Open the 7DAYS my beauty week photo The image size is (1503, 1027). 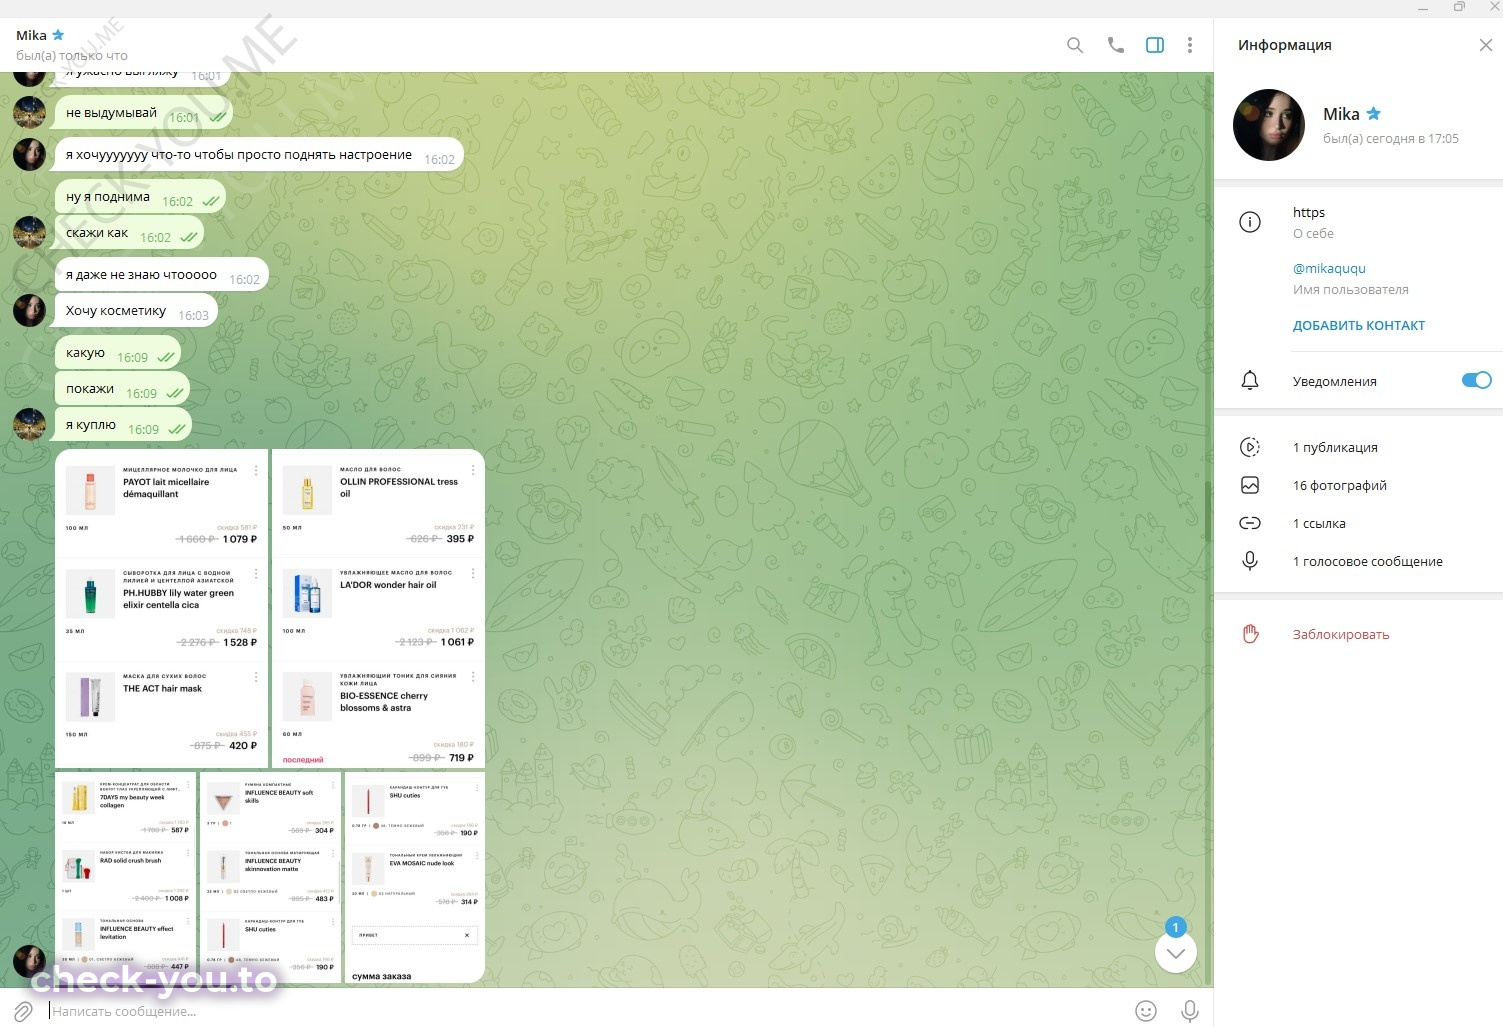(x=126, y=876)
